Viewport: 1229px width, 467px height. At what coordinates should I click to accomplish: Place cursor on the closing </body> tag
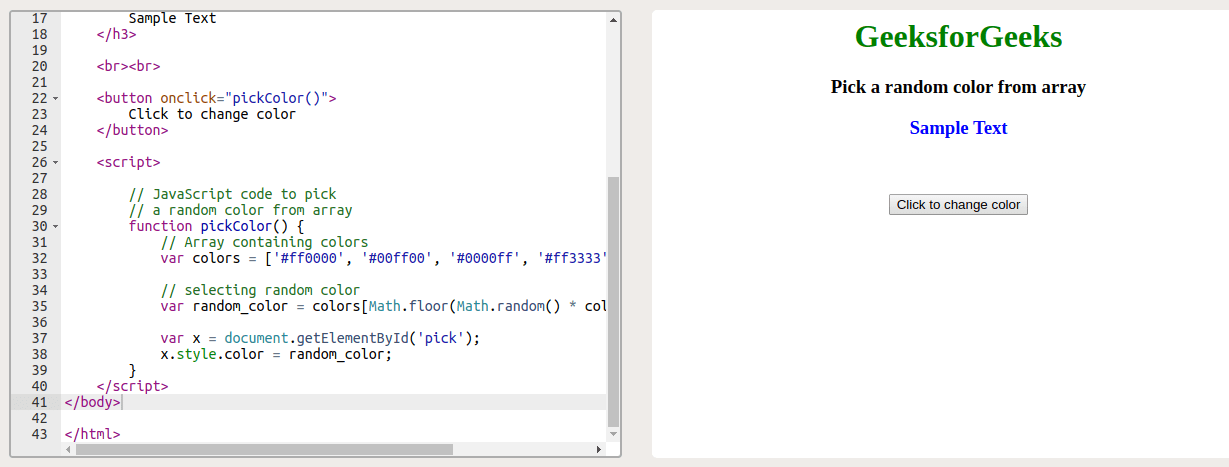92,402
